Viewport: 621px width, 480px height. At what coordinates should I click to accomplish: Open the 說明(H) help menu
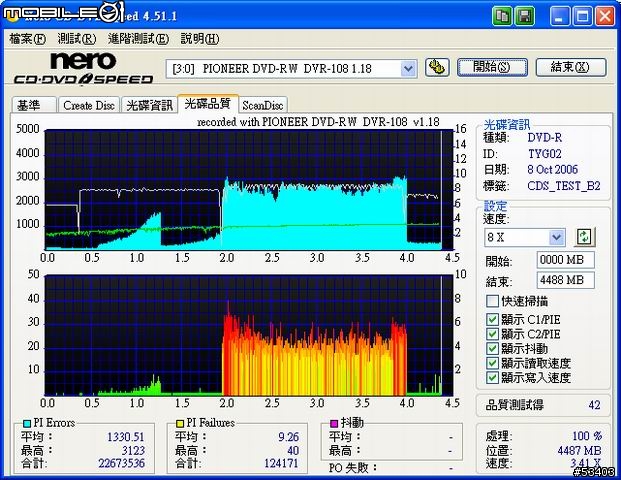click(200, 39)
